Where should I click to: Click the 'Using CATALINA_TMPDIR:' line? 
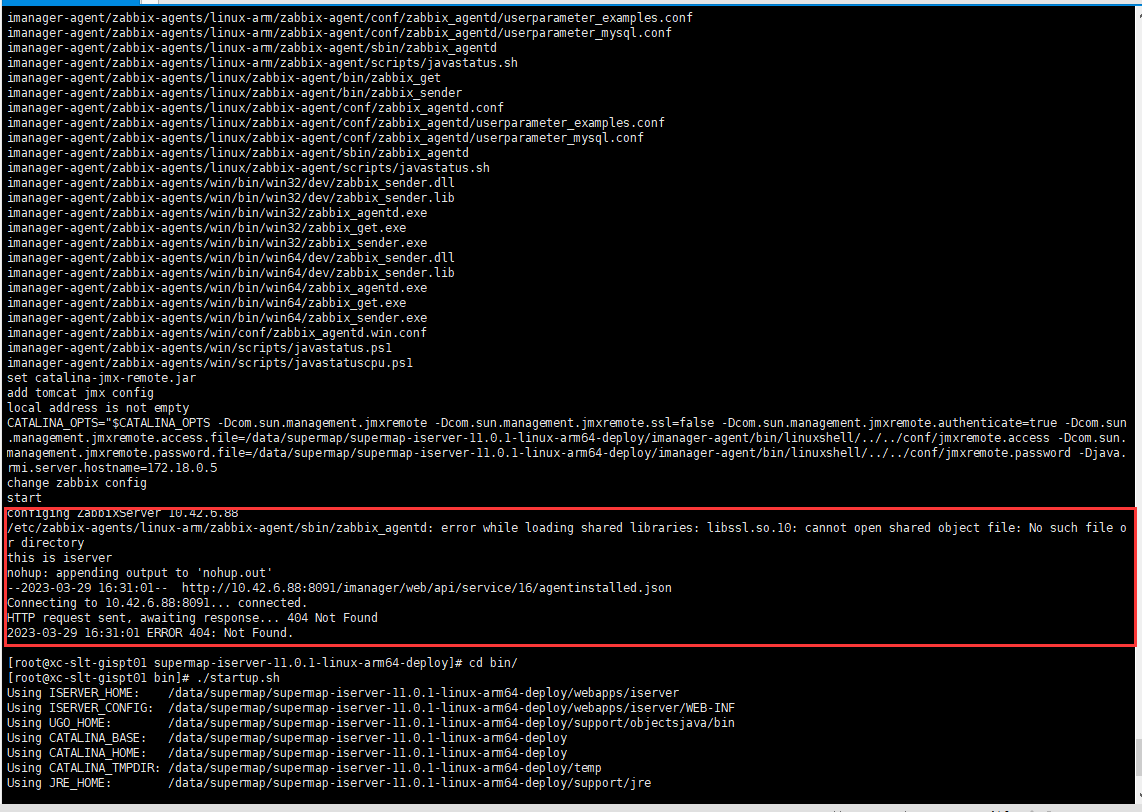point(304,768)
